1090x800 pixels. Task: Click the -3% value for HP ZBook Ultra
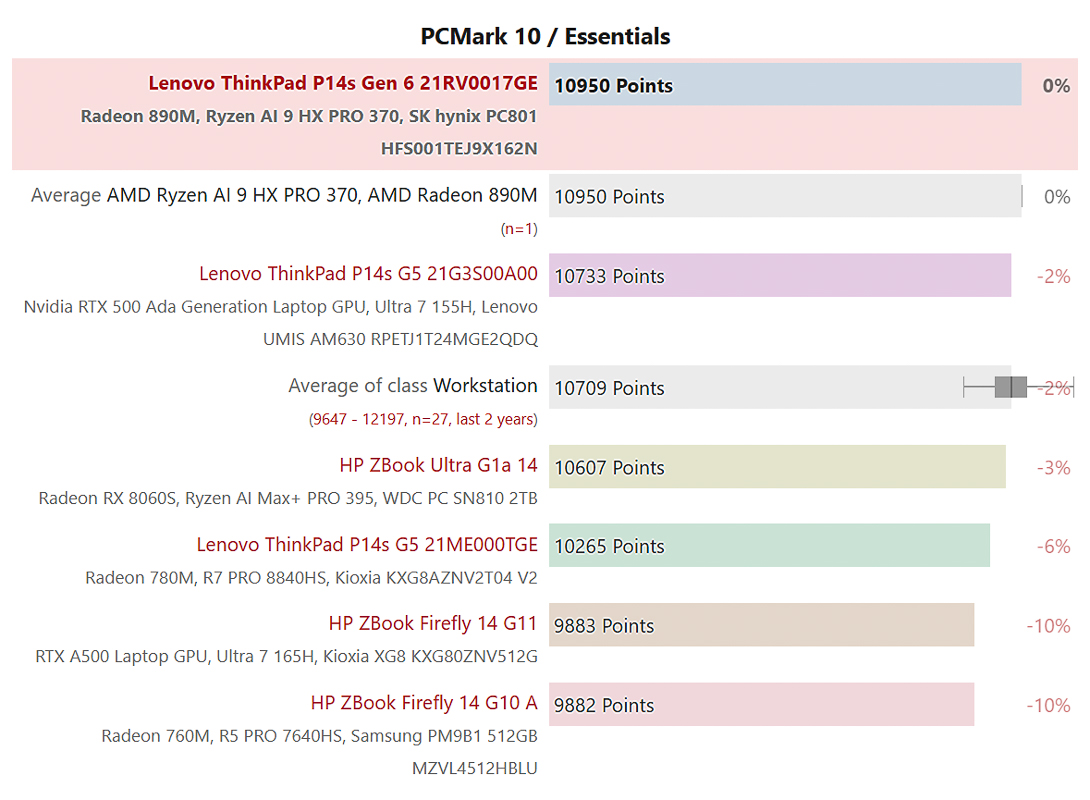[1053, 468]
